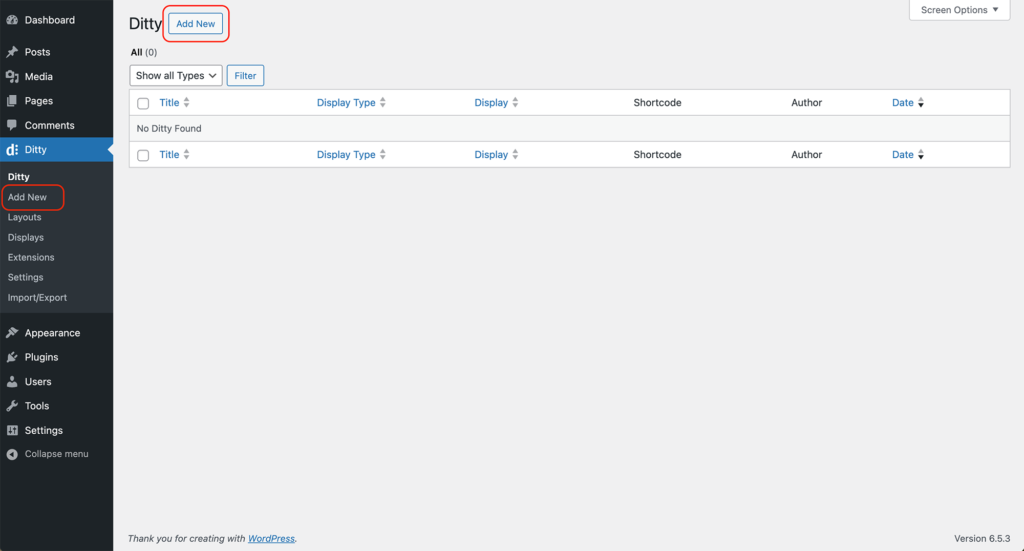Sort by bottom Title column link
The height and width of the screenshot is (551, 1024).
point(169,155)
